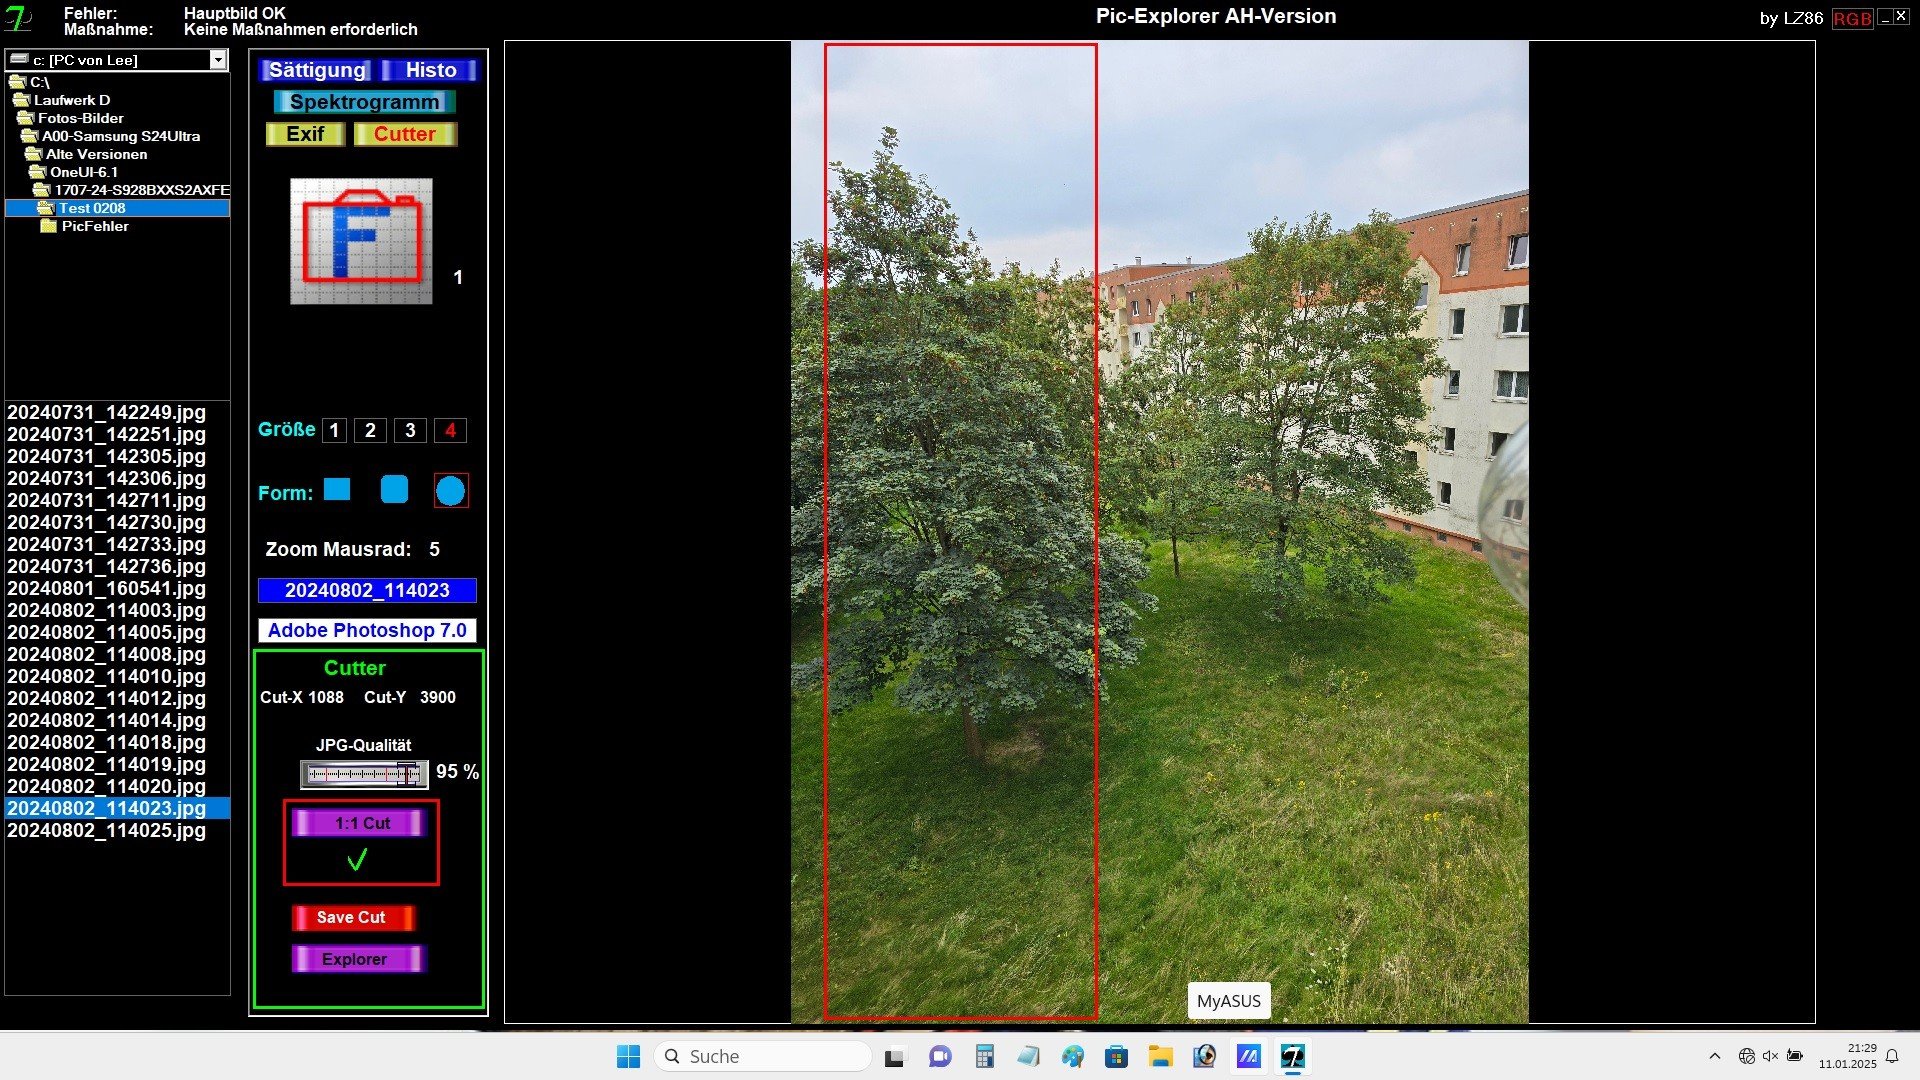The width and height of the screenshot is (1920, 1080).
Task: Open MyASUS from the taskbar
Action: (x=1248, y=1056)
